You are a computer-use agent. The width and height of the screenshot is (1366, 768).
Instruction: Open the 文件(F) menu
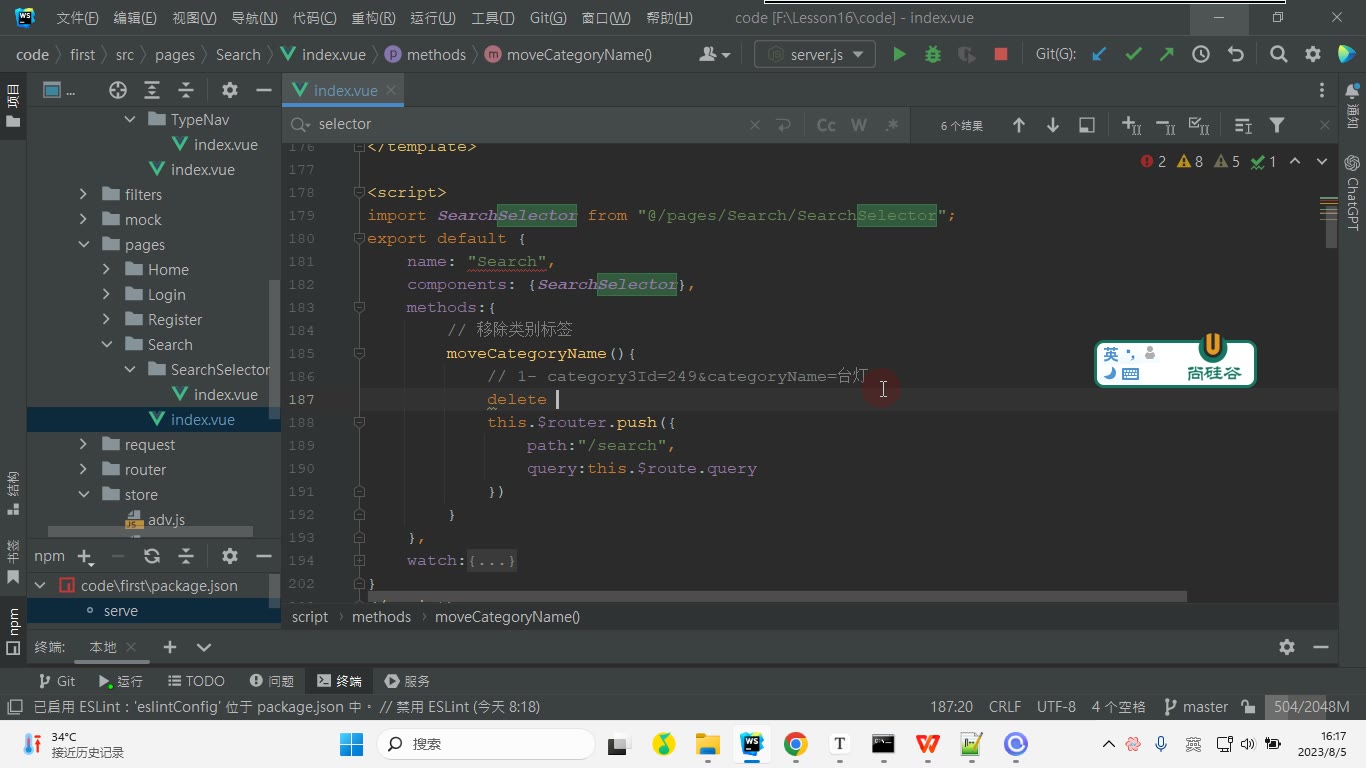pyautogui.click(x=78, y=18)
